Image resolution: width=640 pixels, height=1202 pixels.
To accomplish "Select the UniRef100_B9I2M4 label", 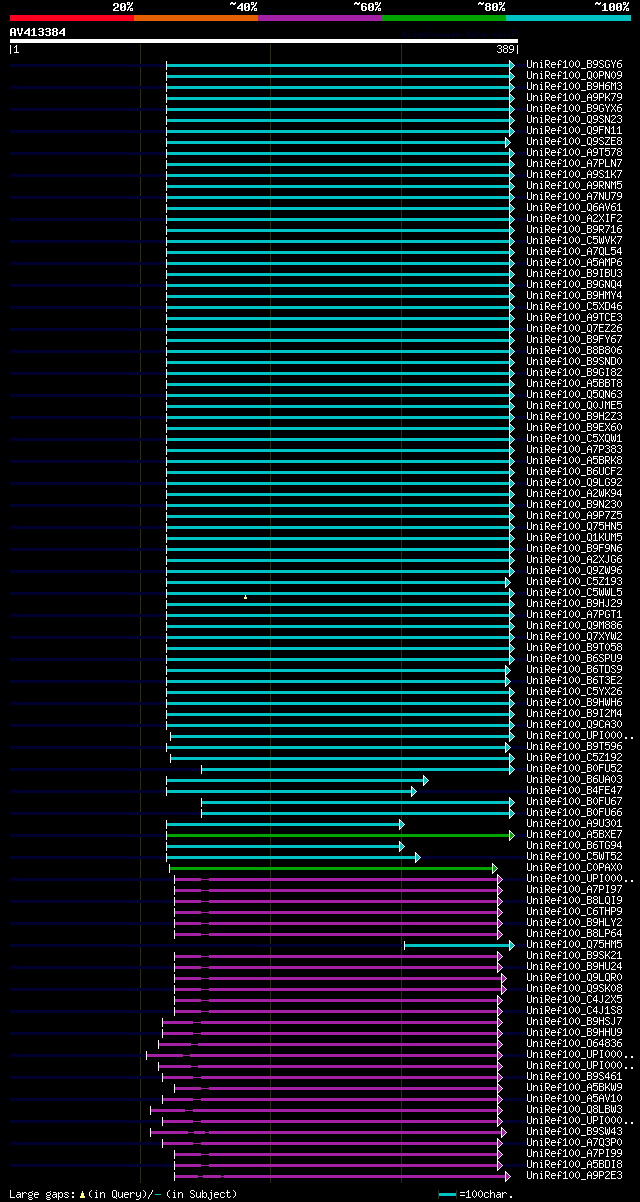I will pos(574,713).
